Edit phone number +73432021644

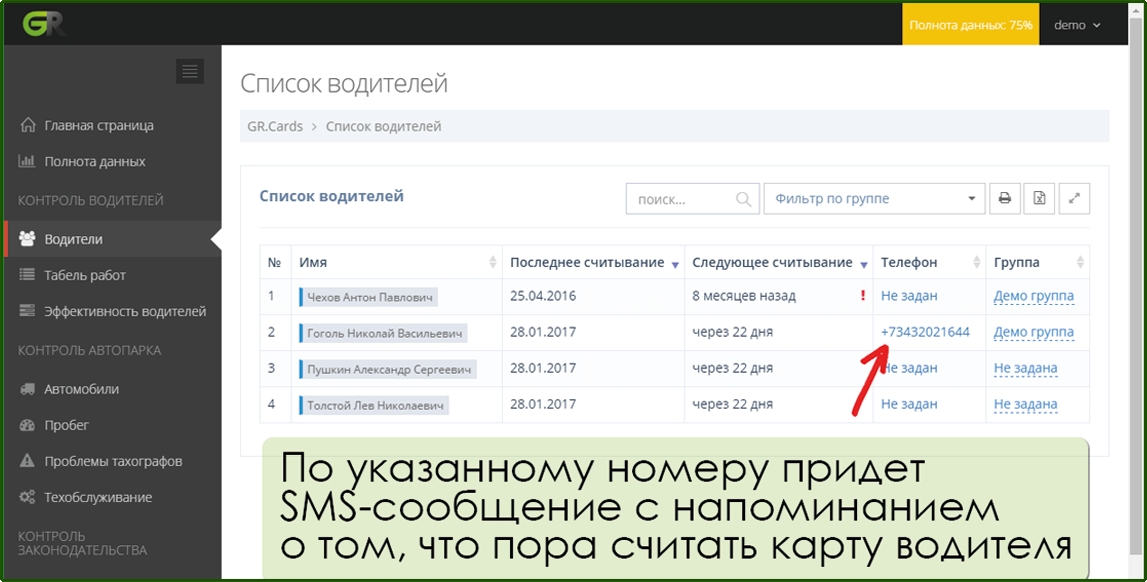(925, 332)
